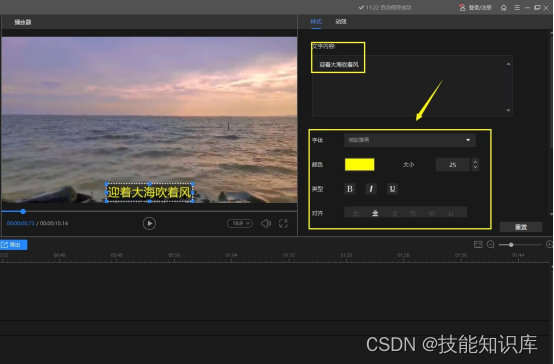Zoom out the timeline with minus magnifier
554x364 pixels.
tap(491, 245)
